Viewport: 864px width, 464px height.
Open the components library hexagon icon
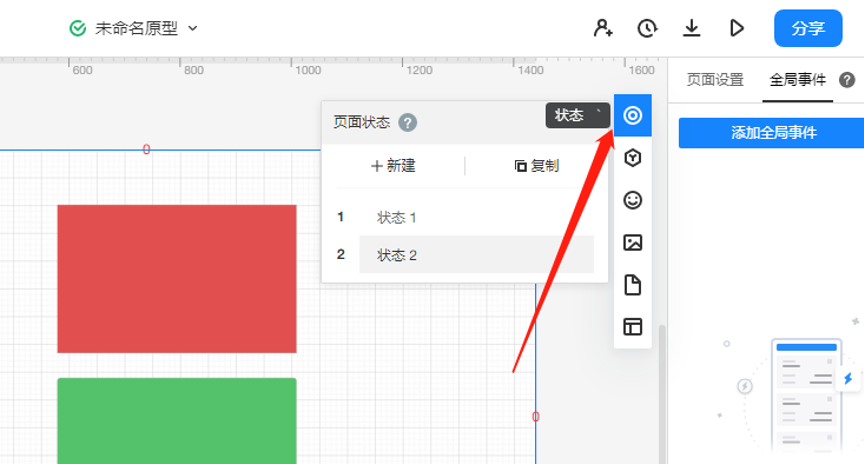pyautogui.click(x=632, y=158)
